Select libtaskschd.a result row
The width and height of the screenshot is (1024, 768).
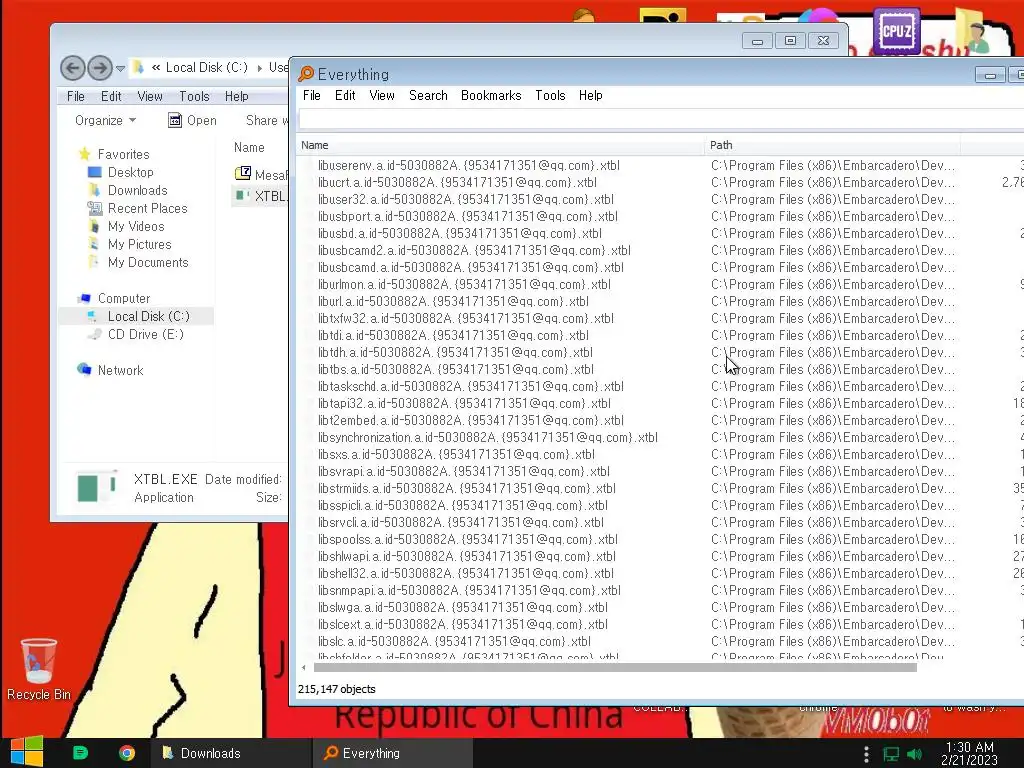[x=471, y=386]
